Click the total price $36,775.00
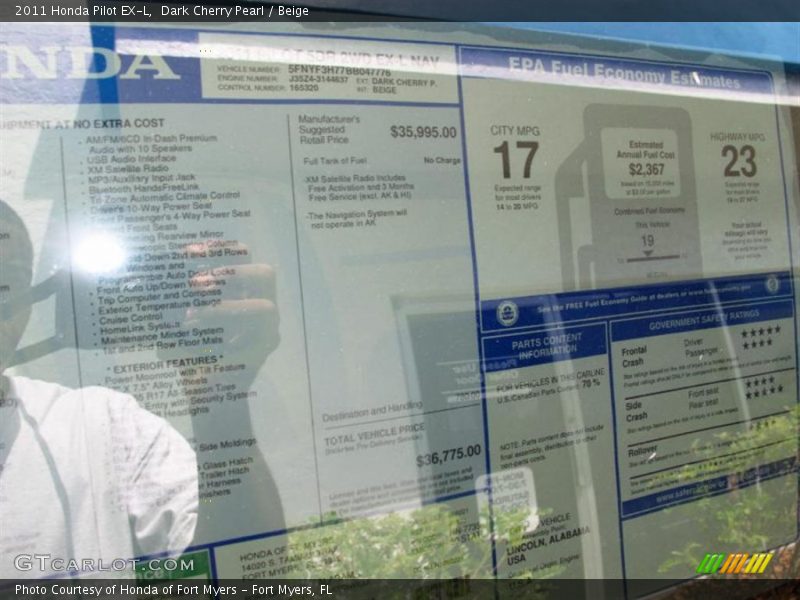 point(448,455)
